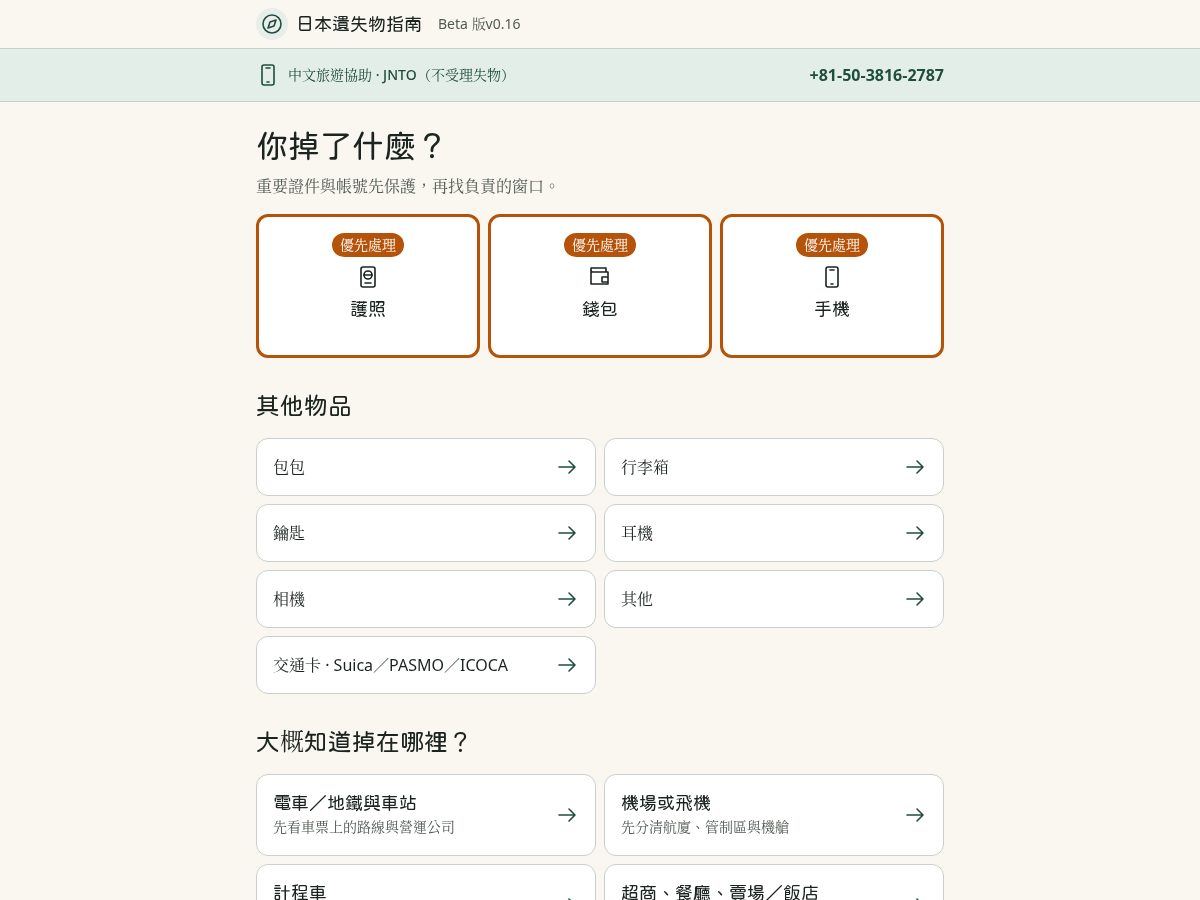Choose the 超商、餐廳、賣場／飯店 card
This screenshot has width=1200, height=900.
(774, 883)
